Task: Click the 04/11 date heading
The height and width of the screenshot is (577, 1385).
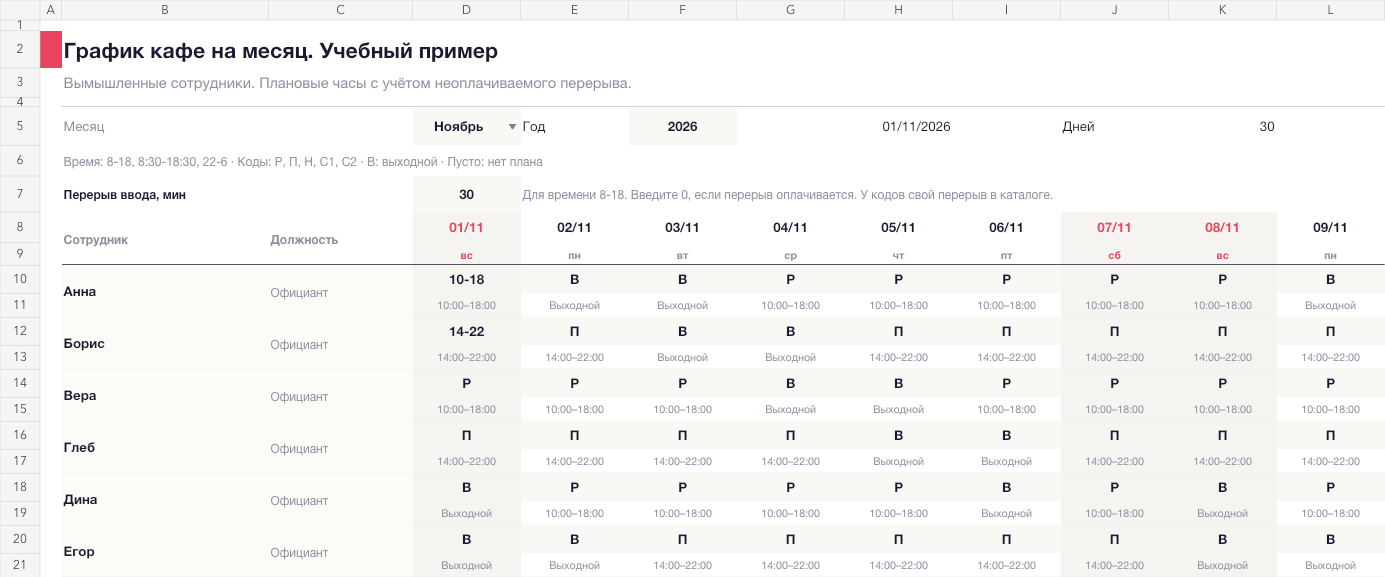Action: coord(790,228)
